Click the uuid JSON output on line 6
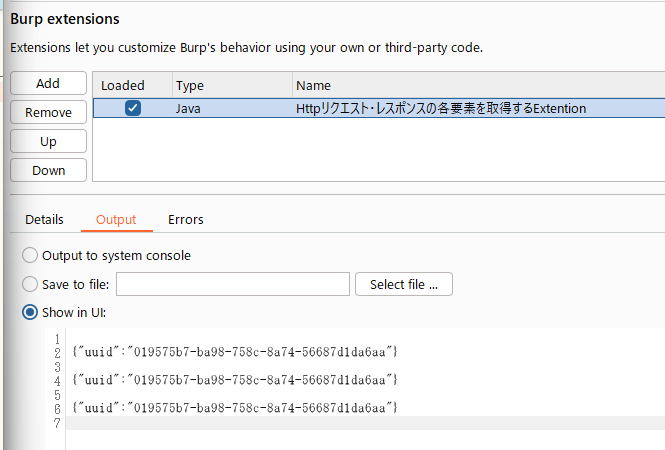Image resolution: width=665 pixels, height=450 pixels. (x=235, y=408)
